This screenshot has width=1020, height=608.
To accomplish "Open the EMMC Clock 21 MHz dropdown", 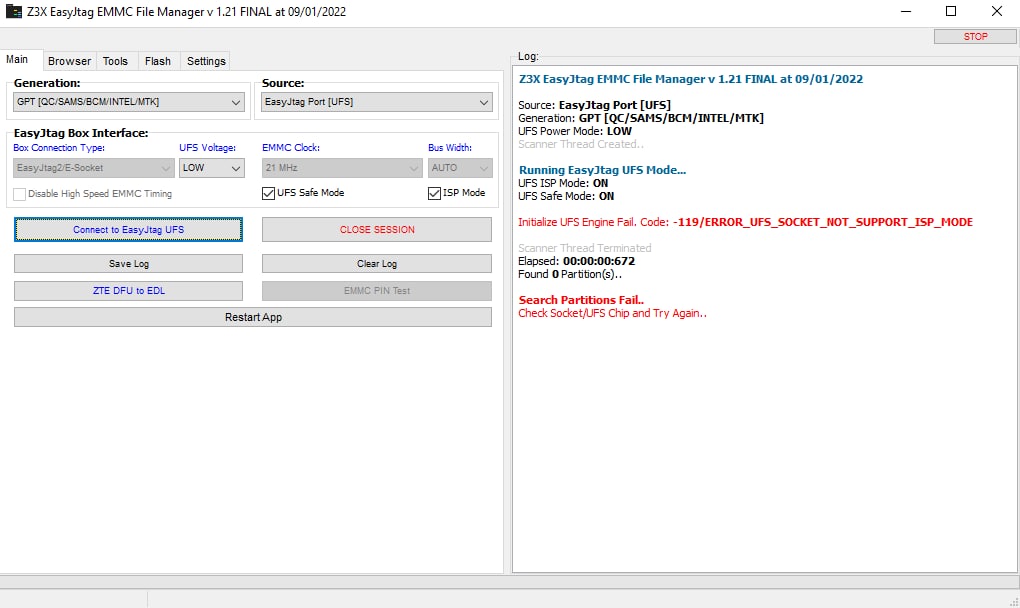I will [342, 168].
